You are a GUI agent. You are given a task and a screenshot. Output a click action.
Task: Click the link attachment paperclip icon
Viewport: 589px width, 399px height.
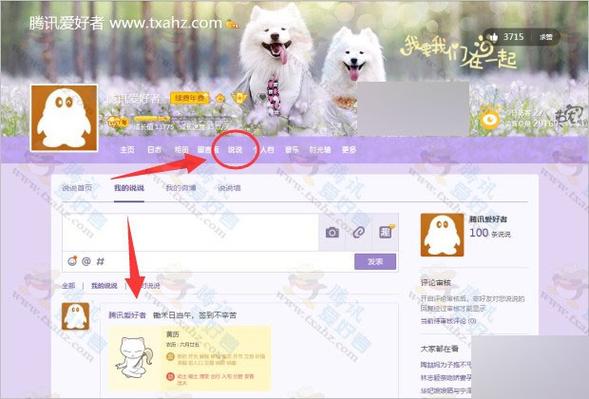pos(359,233)
